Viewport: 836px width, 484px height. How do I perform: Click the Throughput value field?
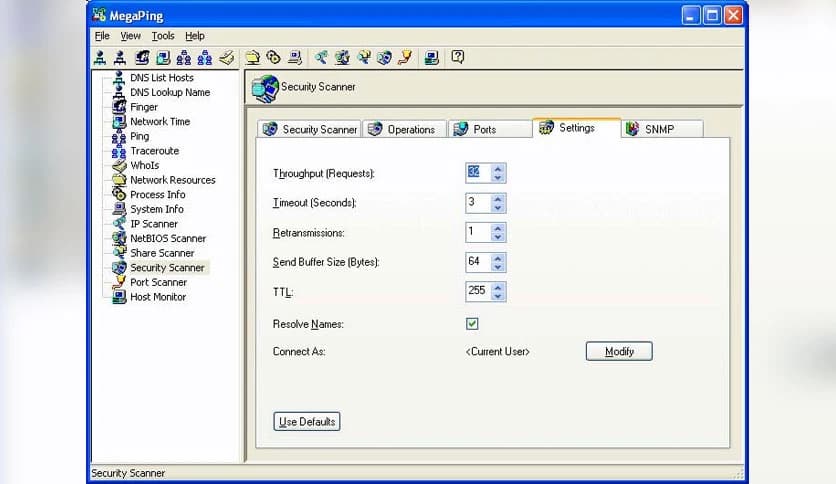(x=478, y=173)
